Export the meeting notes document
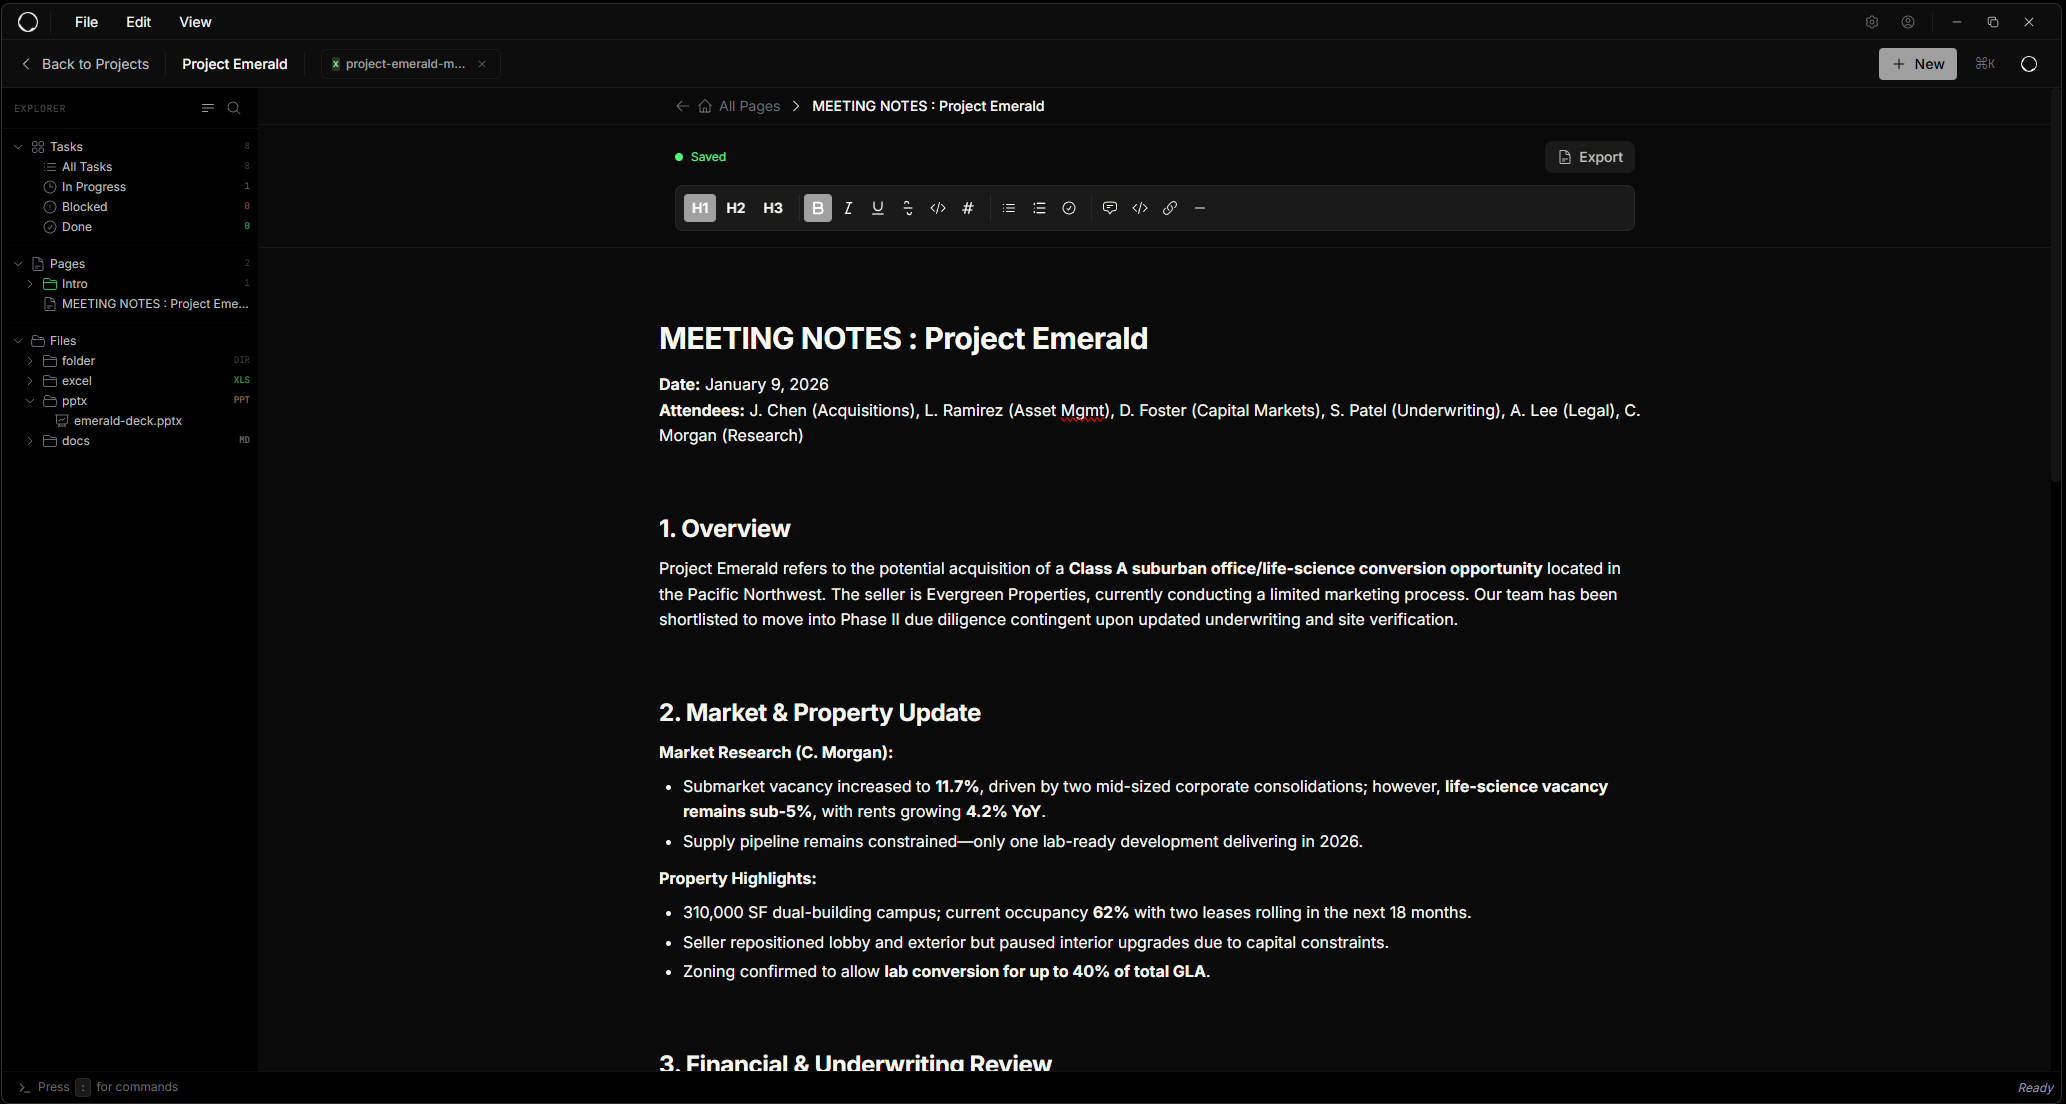Viewport: 2066px width, 1104px height. pos(1589,157)
